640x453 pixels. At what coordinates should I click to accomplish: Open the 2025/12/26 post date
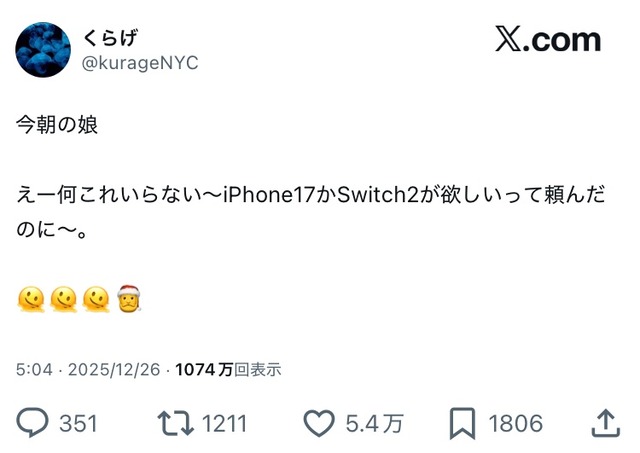point(114,370)
